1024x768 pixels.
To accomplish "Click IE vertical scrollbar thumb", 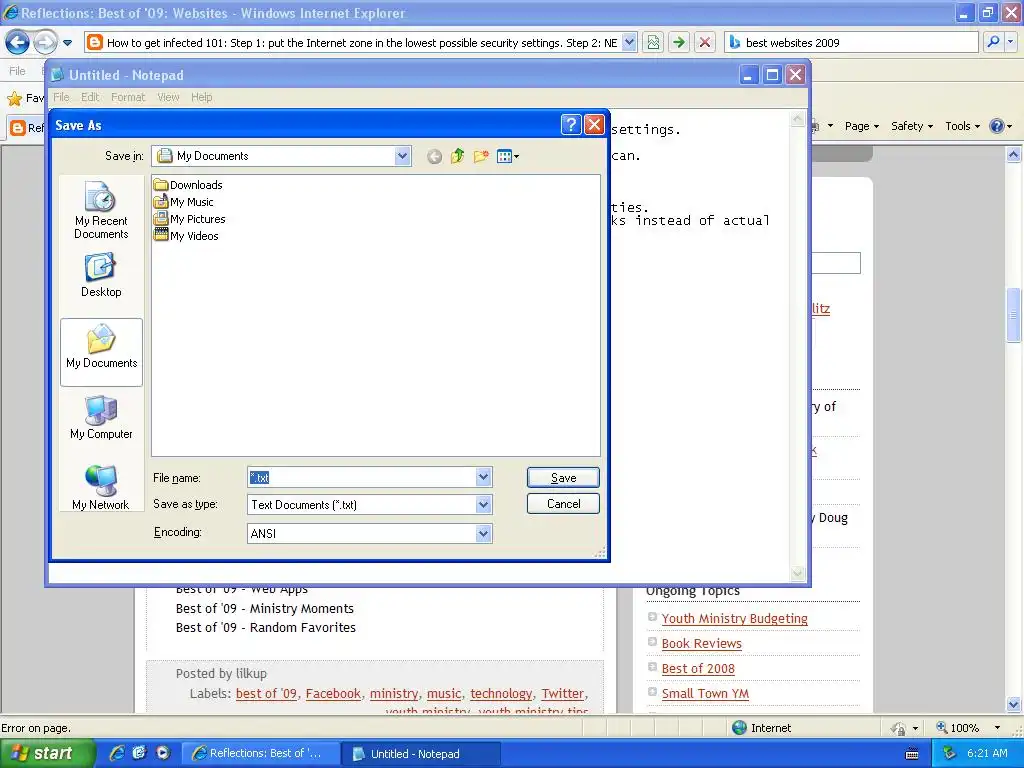I will pyautogui.click(x=1014, y=315).
